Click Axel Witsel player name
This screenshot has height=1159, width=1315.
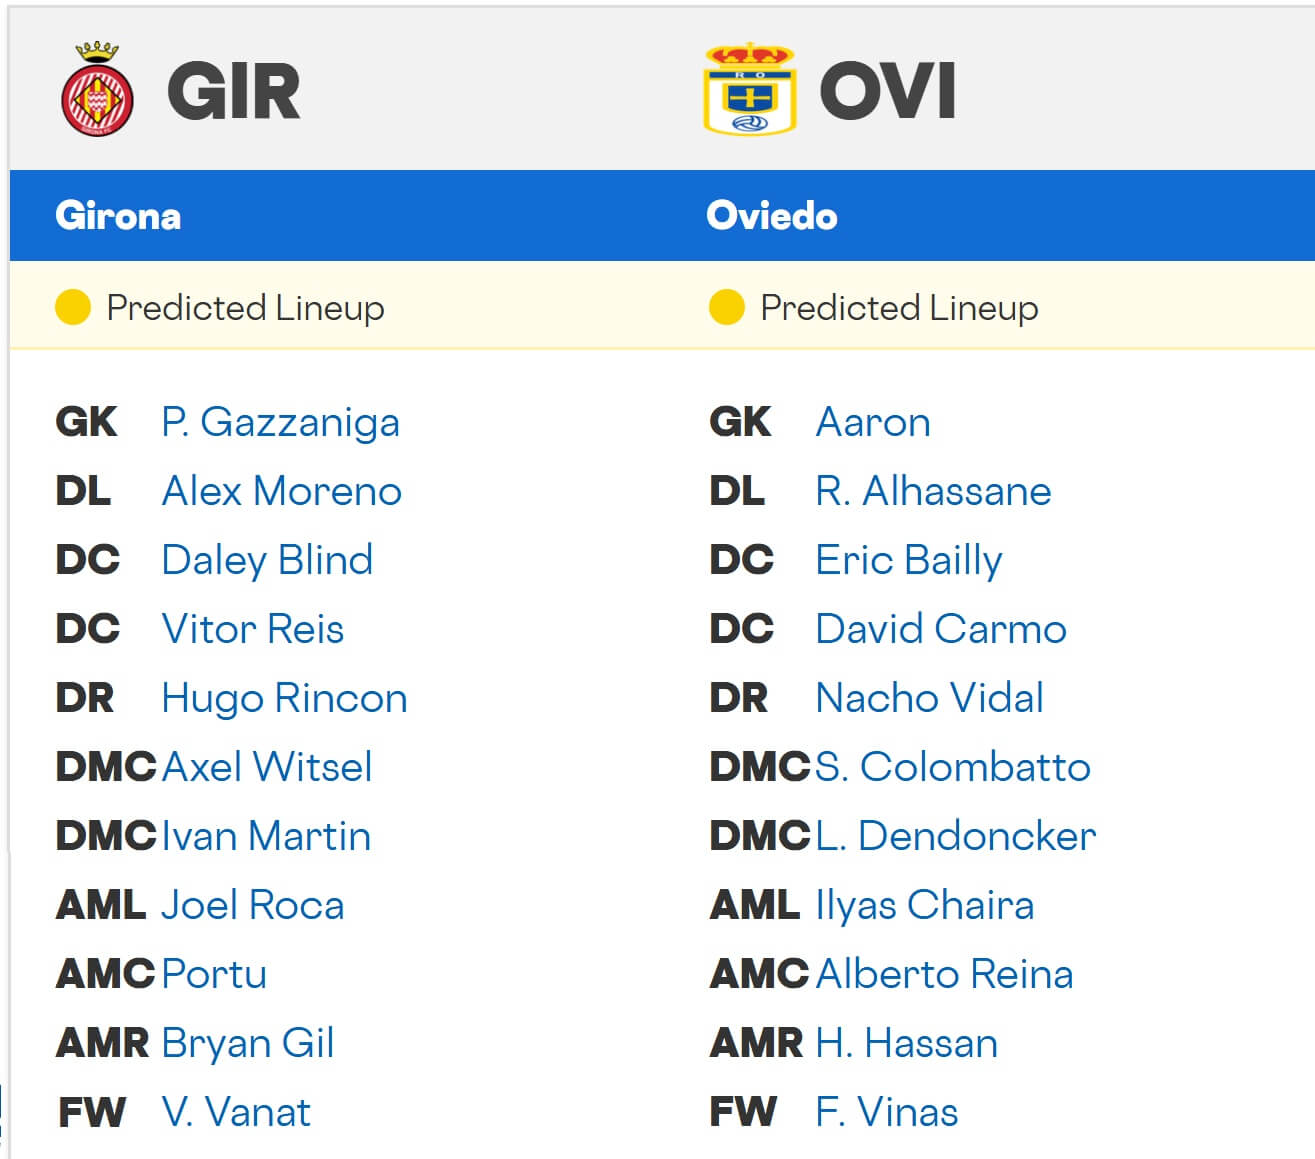coord(267,767)
